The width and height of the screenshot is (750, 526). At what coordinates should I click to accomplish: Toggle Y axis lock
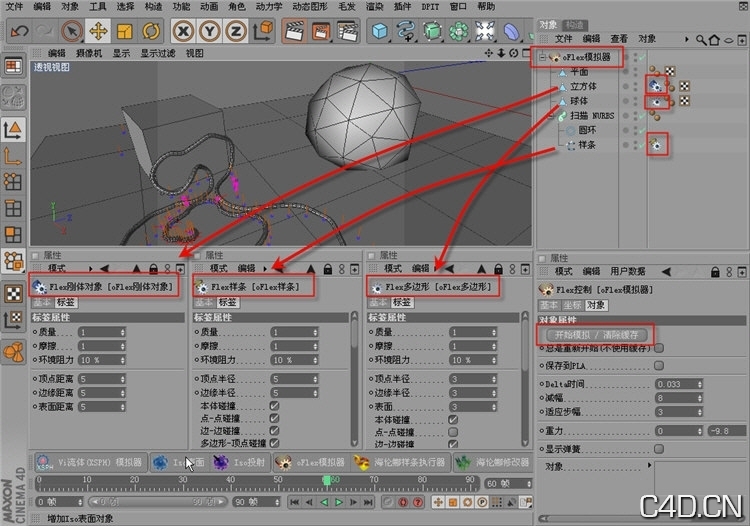click(210, 31)
